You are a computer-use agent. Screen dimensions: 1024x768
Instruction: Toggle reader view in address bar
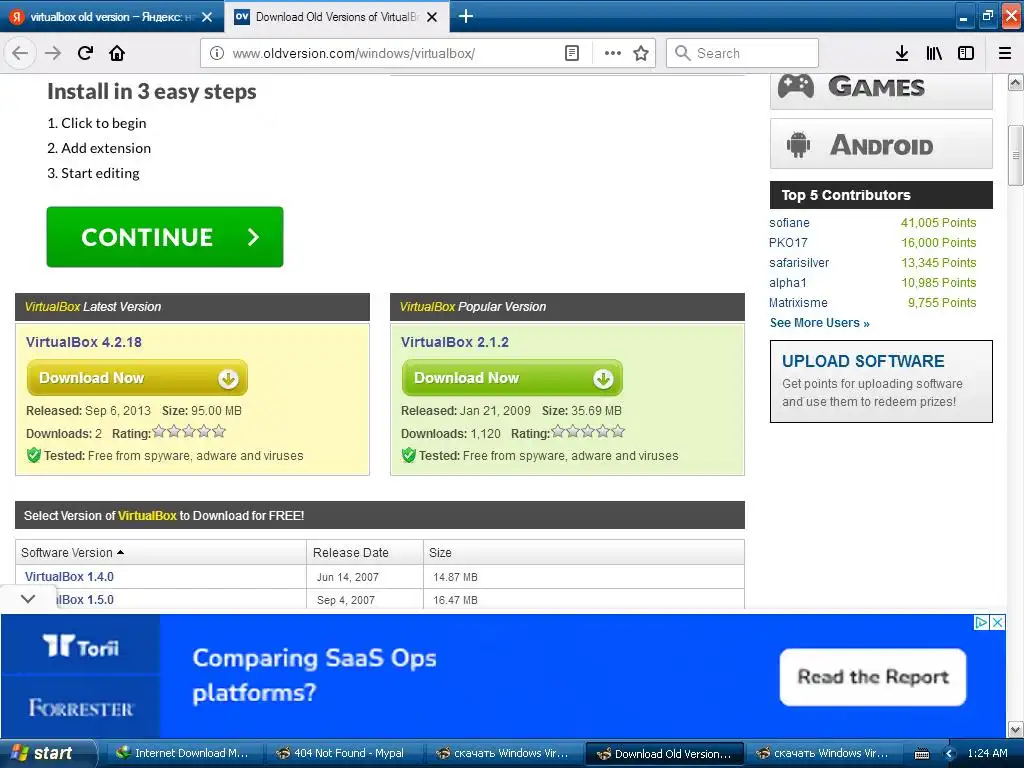[572, 53]
